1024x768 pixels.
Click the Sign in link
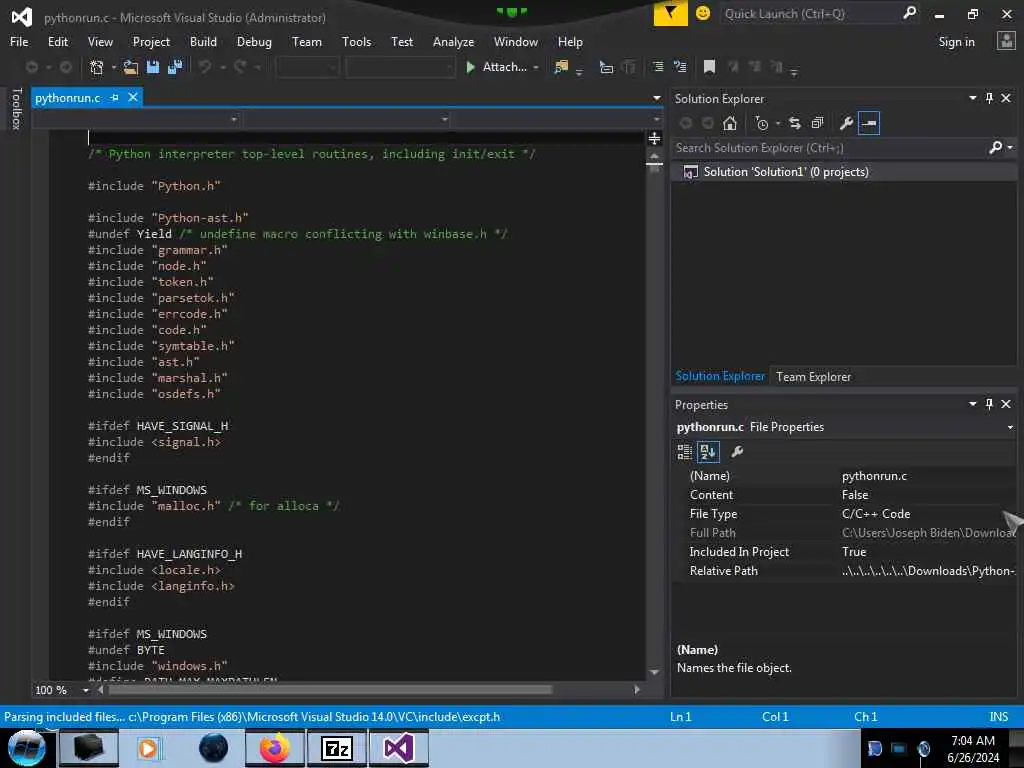(956, 42)
